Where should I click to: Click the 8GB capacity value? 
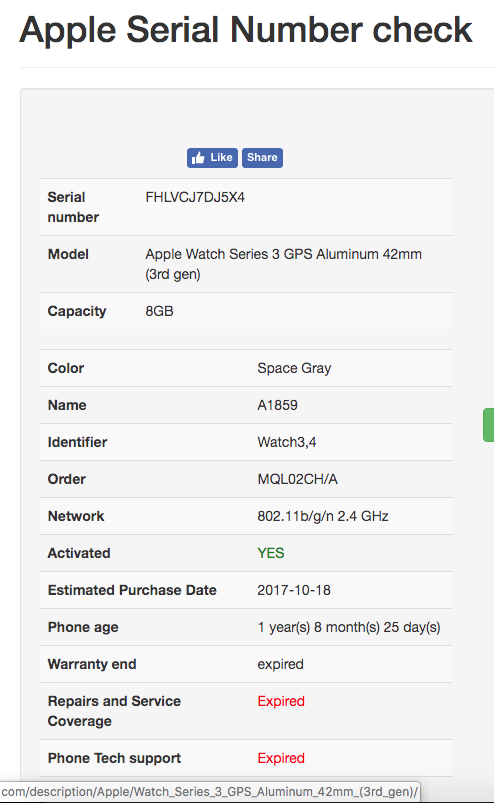point(159,311)
